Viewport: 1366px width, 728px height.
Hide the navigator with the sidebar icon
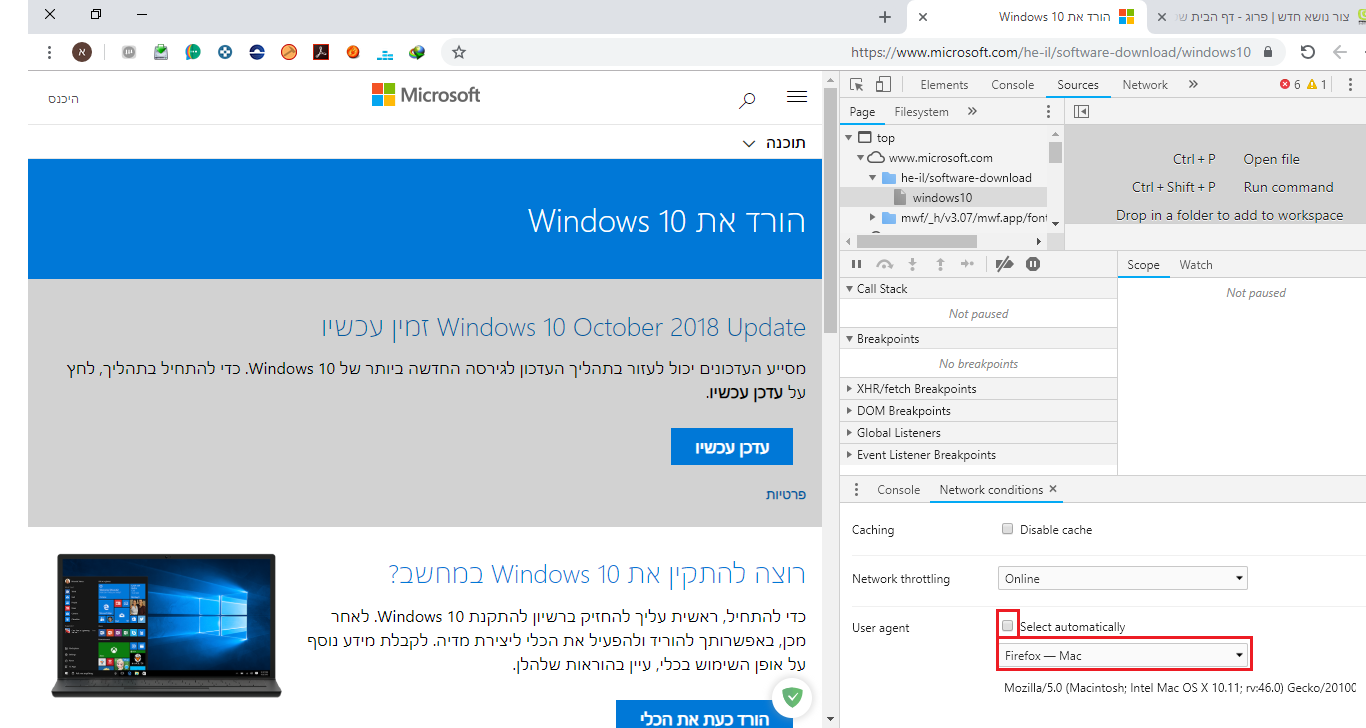click(1081, 112)
